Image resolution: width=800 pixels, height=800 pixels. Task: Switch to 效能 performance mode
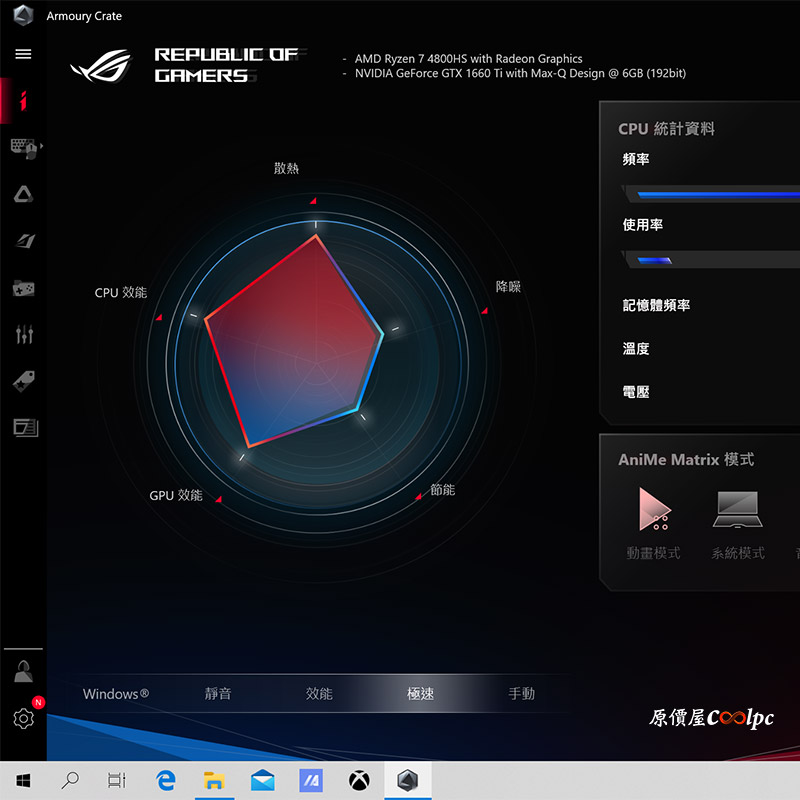(319, 693)
